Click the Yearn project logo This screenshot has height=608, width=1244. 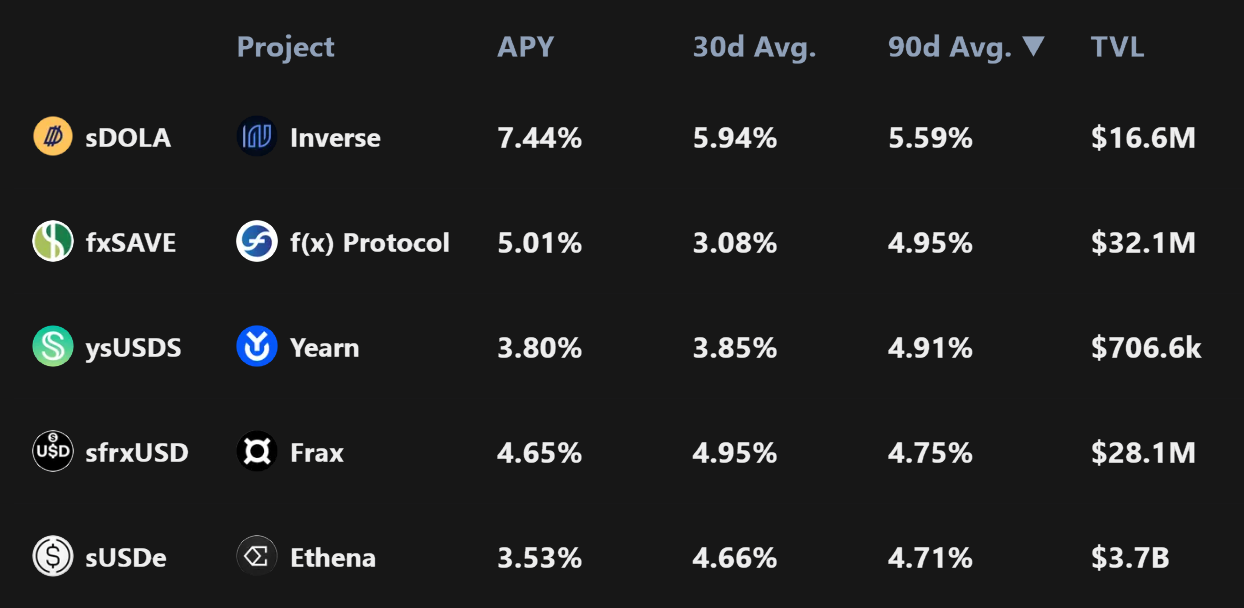pos(257,347)
